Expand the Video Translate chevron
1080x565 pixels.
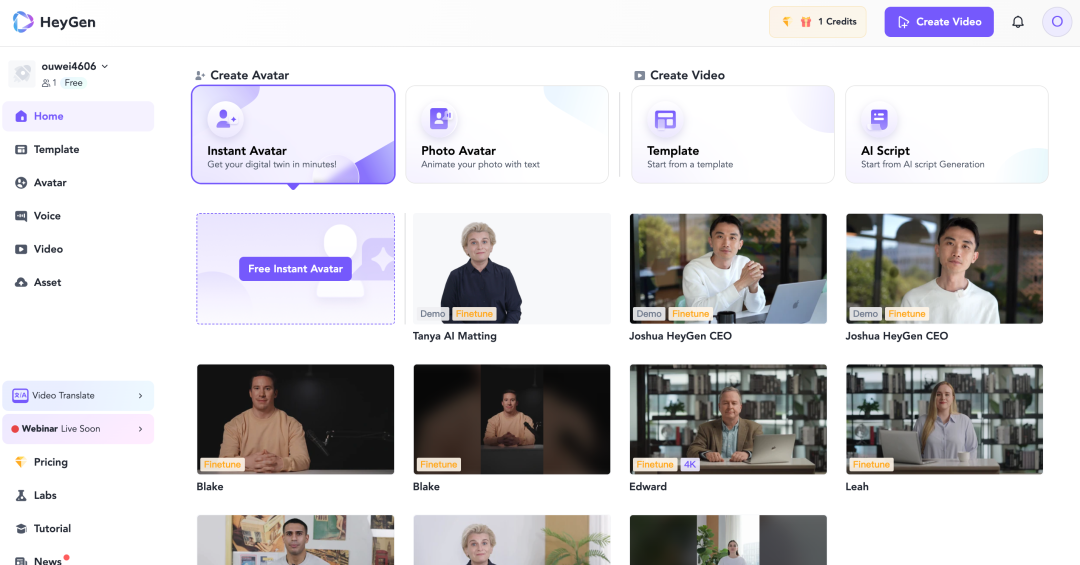141,396
